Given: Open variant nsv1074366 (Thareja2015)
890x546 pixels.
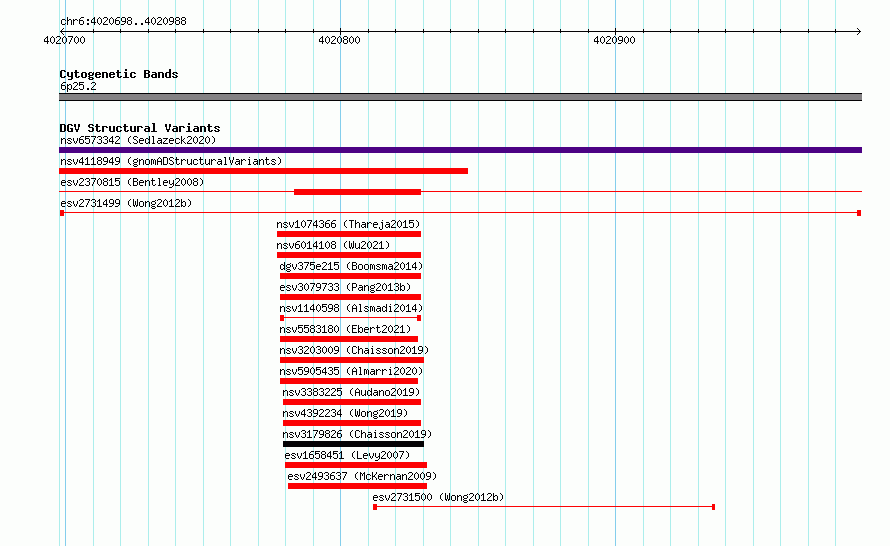Looking at the screenshot, I should click(349, 224).
